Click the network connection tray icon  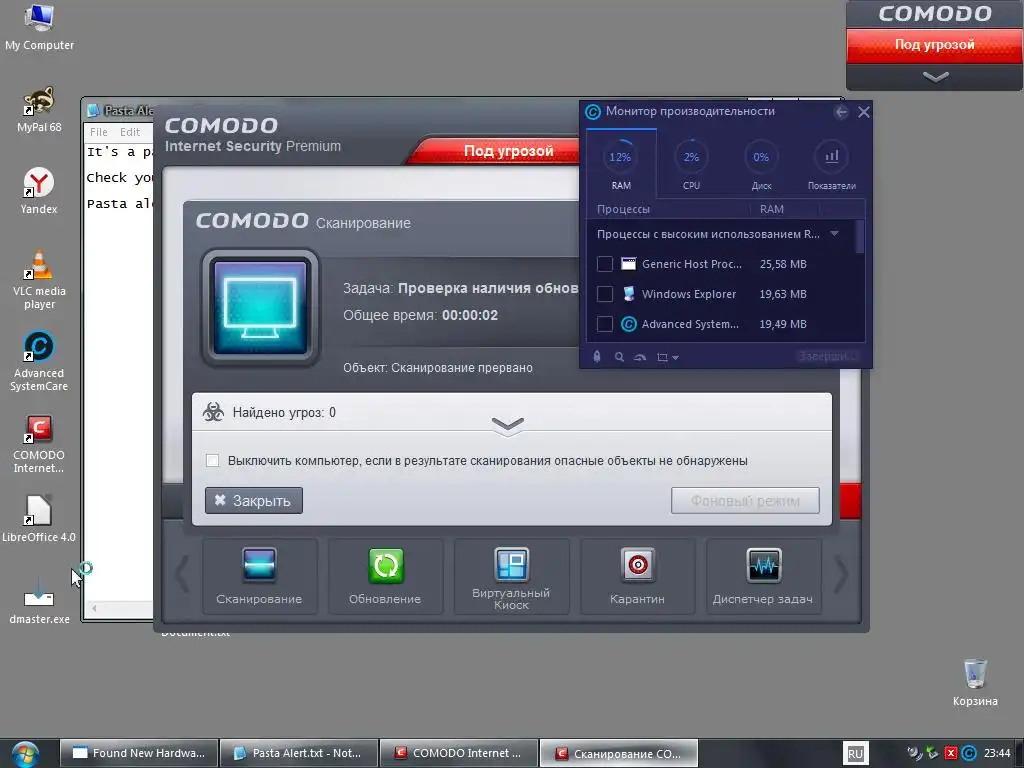pos(915,754)
